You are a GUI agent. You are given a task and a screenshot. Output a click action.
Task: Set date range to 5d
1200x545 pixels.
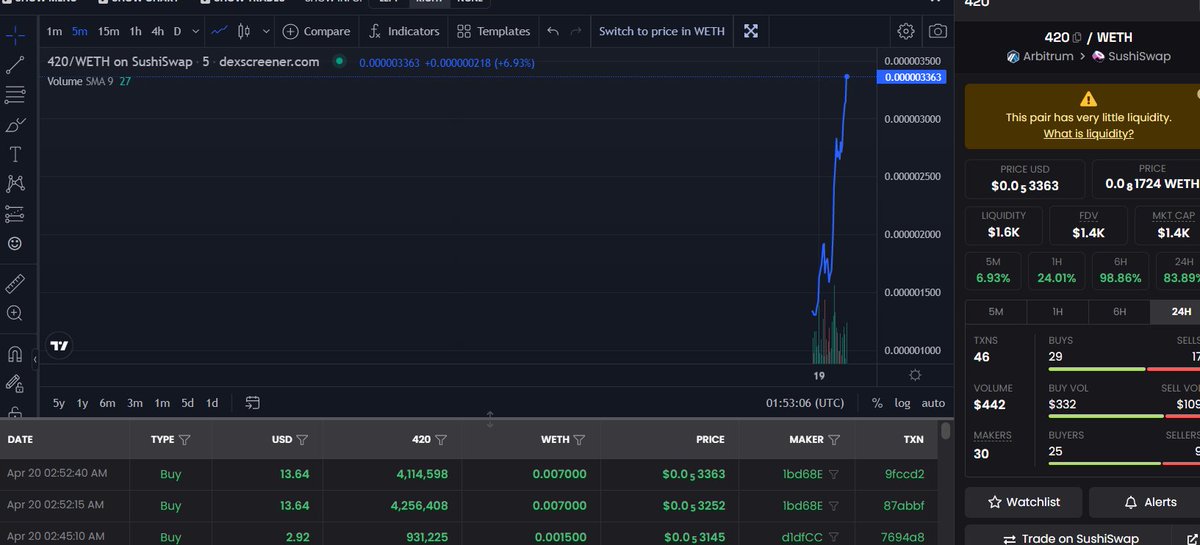point(187,403)
